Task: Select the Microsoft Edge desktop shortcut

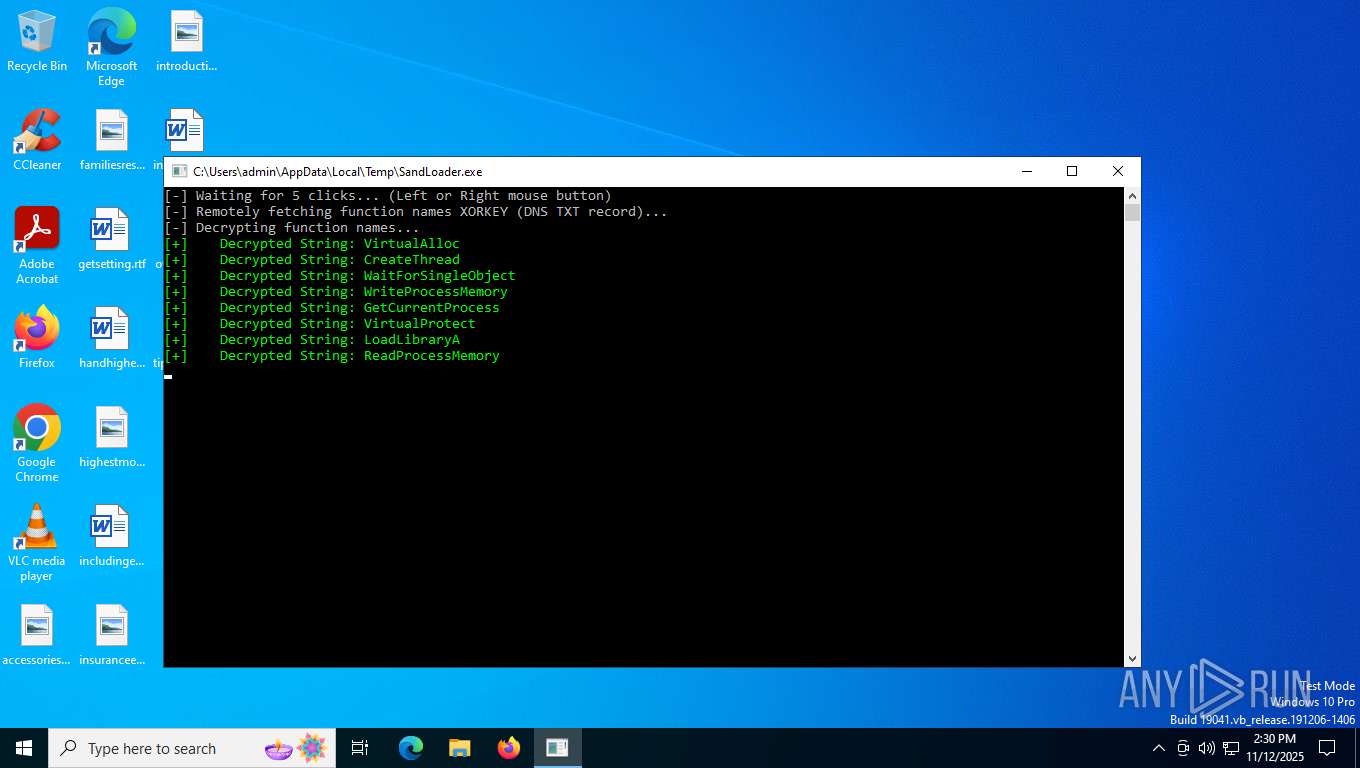Action: [x=111, y=48]
